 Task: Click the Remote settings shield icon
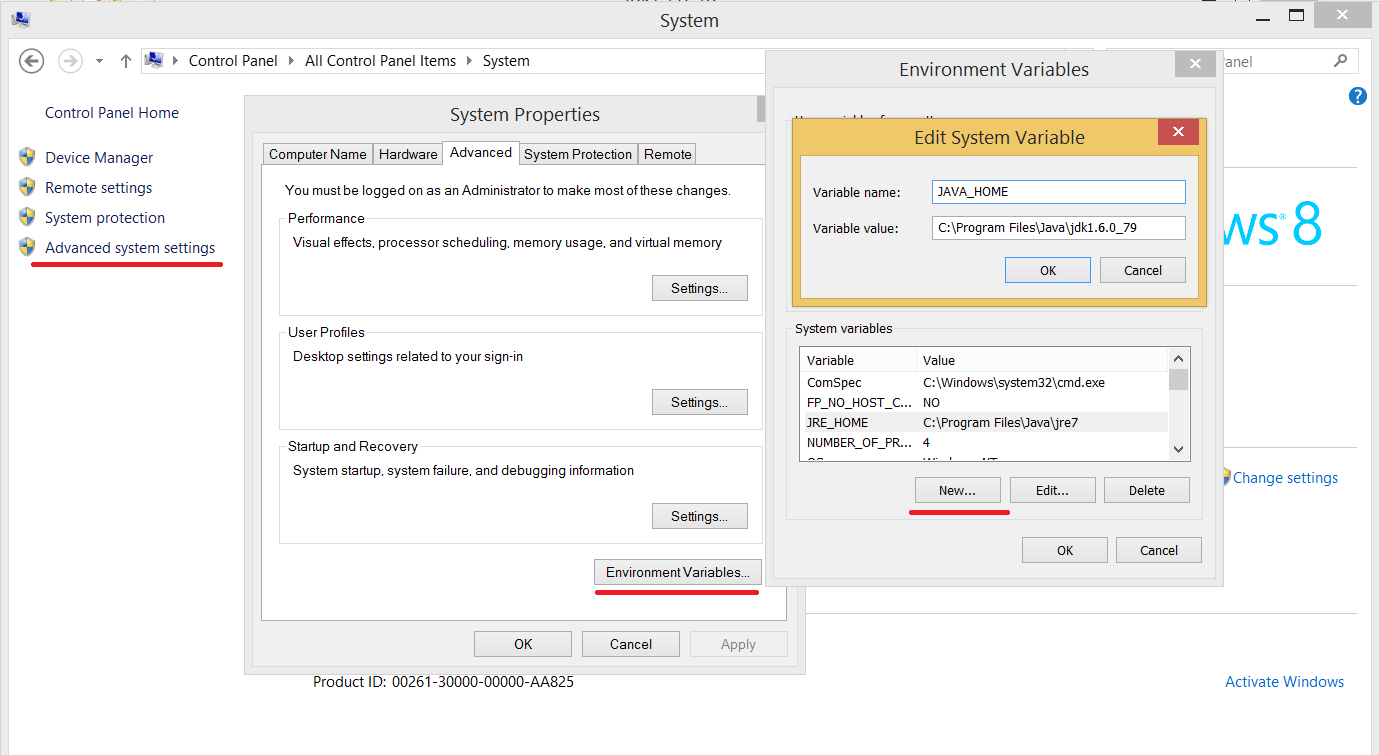[x=27, y=187]
